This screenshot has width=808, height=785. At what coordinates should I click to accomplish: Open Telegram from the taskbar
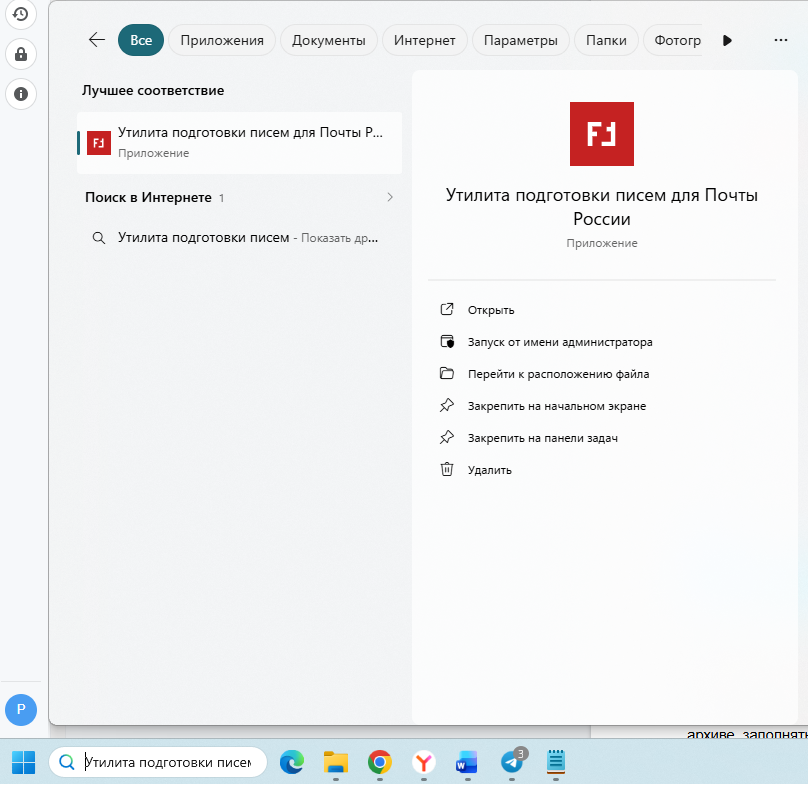coord(512,762)
